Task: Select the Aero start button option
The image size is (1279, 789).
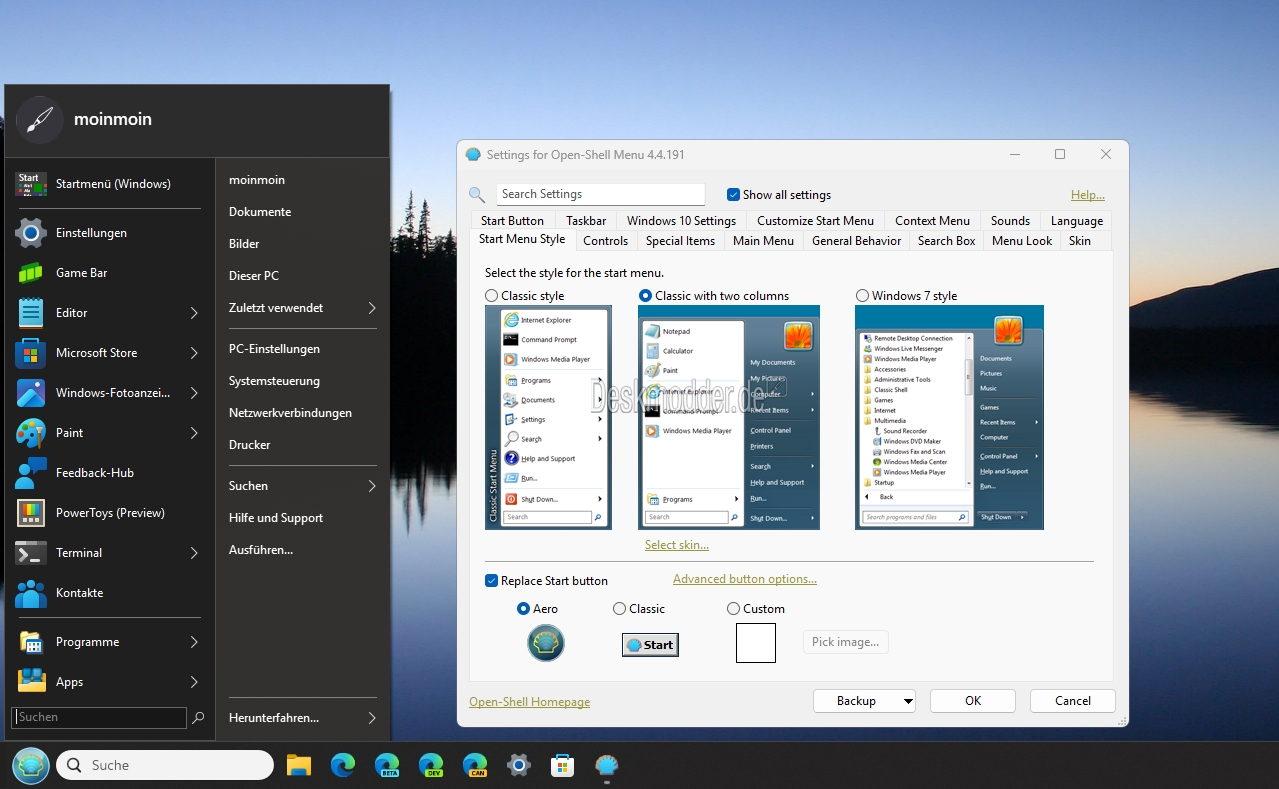Action: [x=523, y=609]
